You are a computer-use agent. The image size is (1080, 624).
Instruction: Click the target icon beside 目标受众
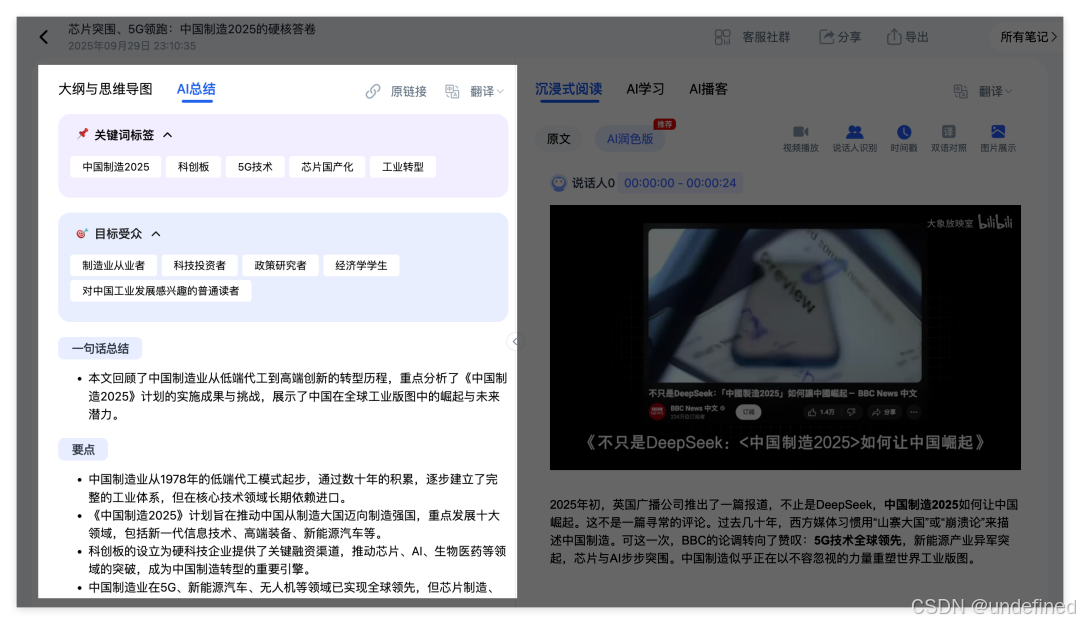click(x=82, y=233)
